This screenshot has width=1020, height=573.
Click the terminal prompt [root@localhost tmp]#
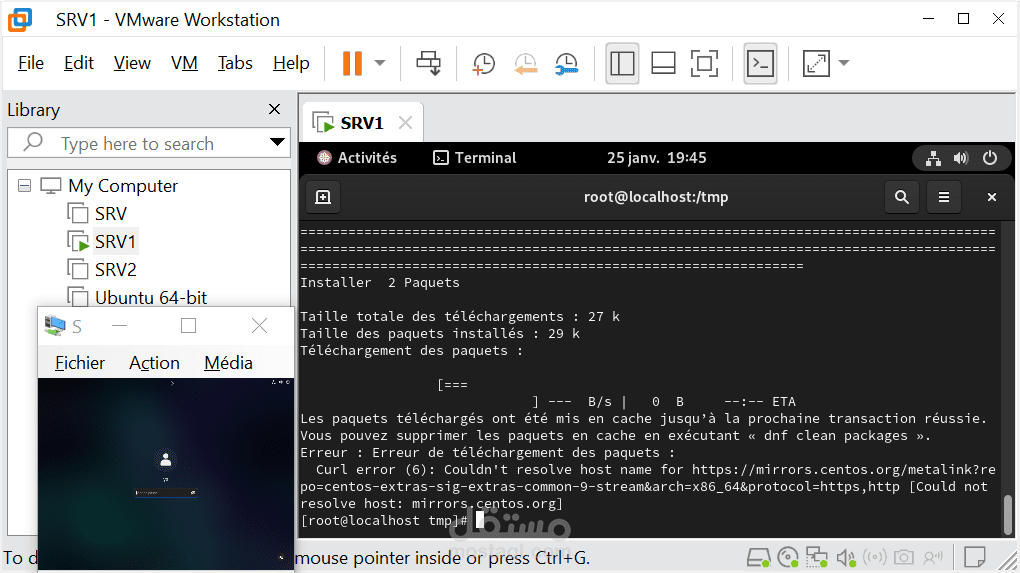point(384,521)
